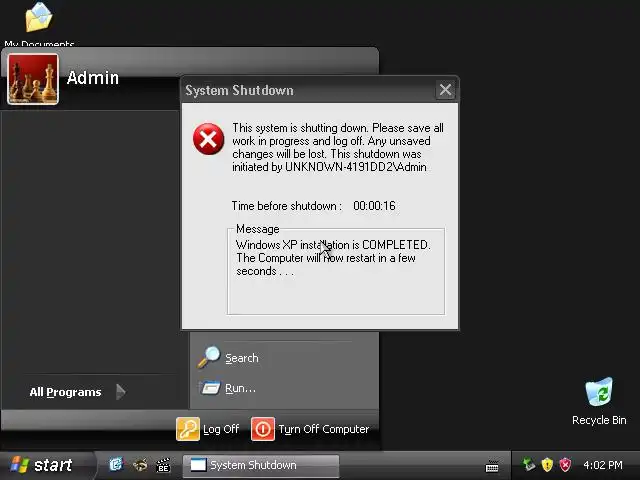Viewport: 640px width, 480px height.
Task: Click the Safely Remove Hardware tray icon
Action: click(x=529, y=464)
